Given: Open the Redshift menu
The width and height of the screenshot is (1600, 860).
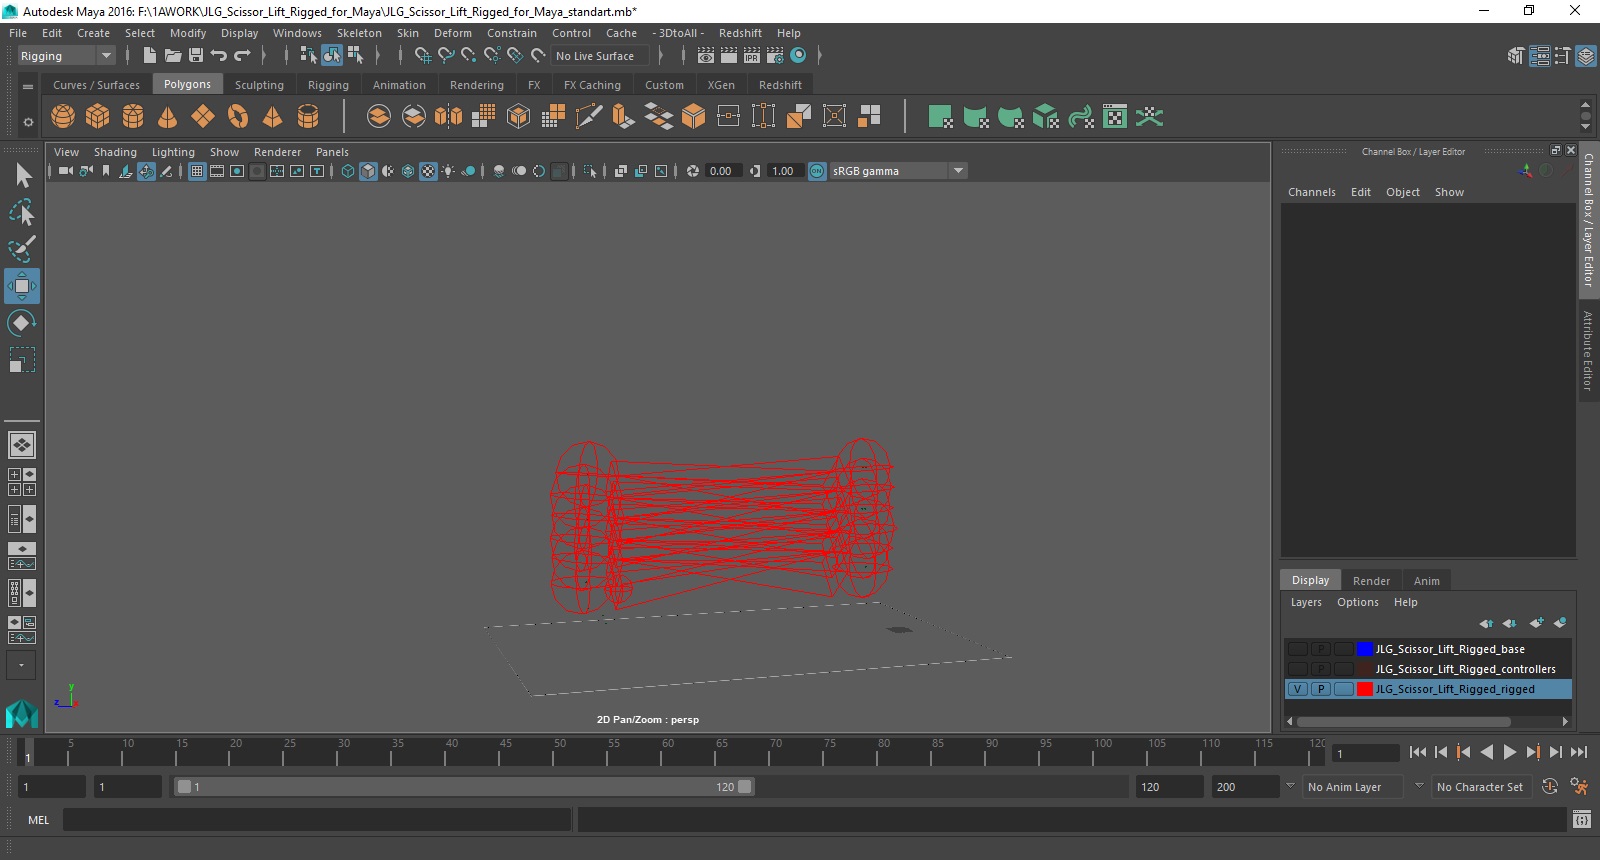Looking at the screenshot, I should coord(740,33).
